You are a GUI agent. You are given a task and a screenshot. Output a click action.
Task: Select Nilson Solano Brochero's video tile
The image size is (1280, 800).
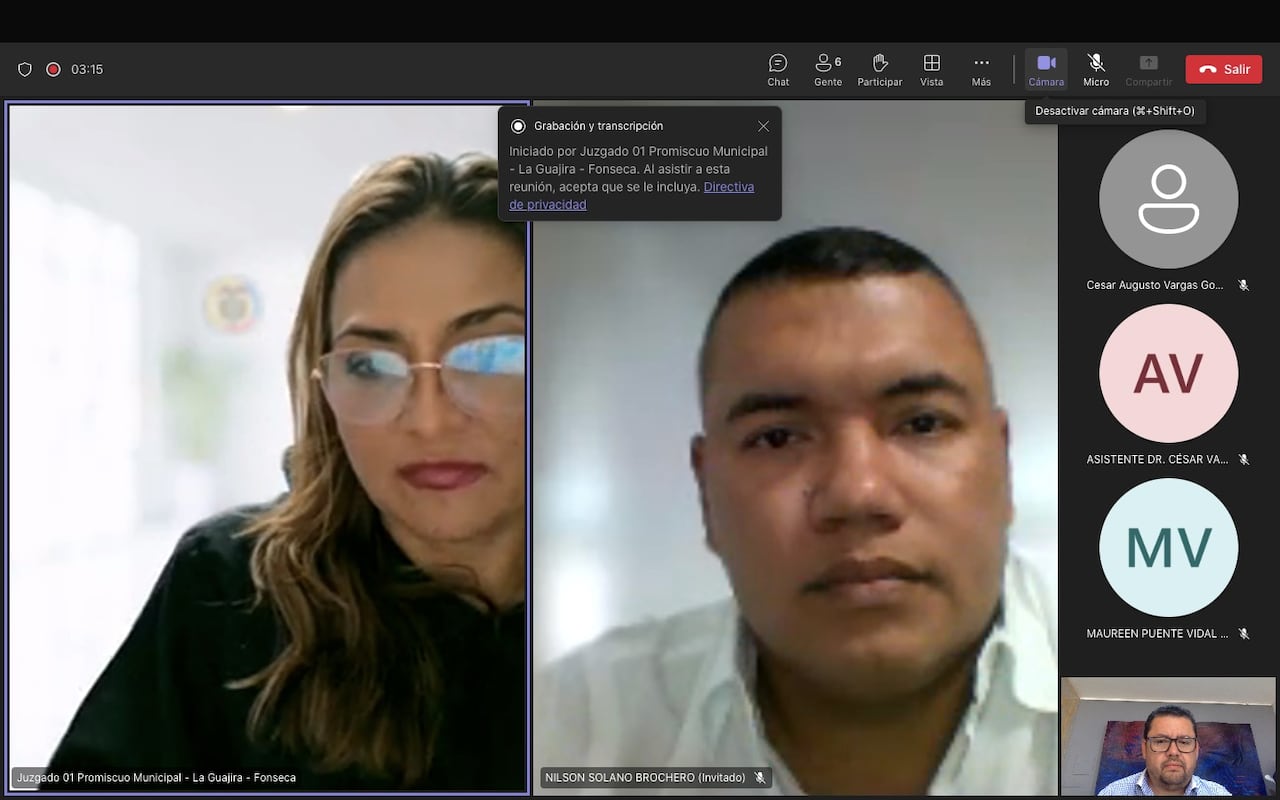(795, 500)
